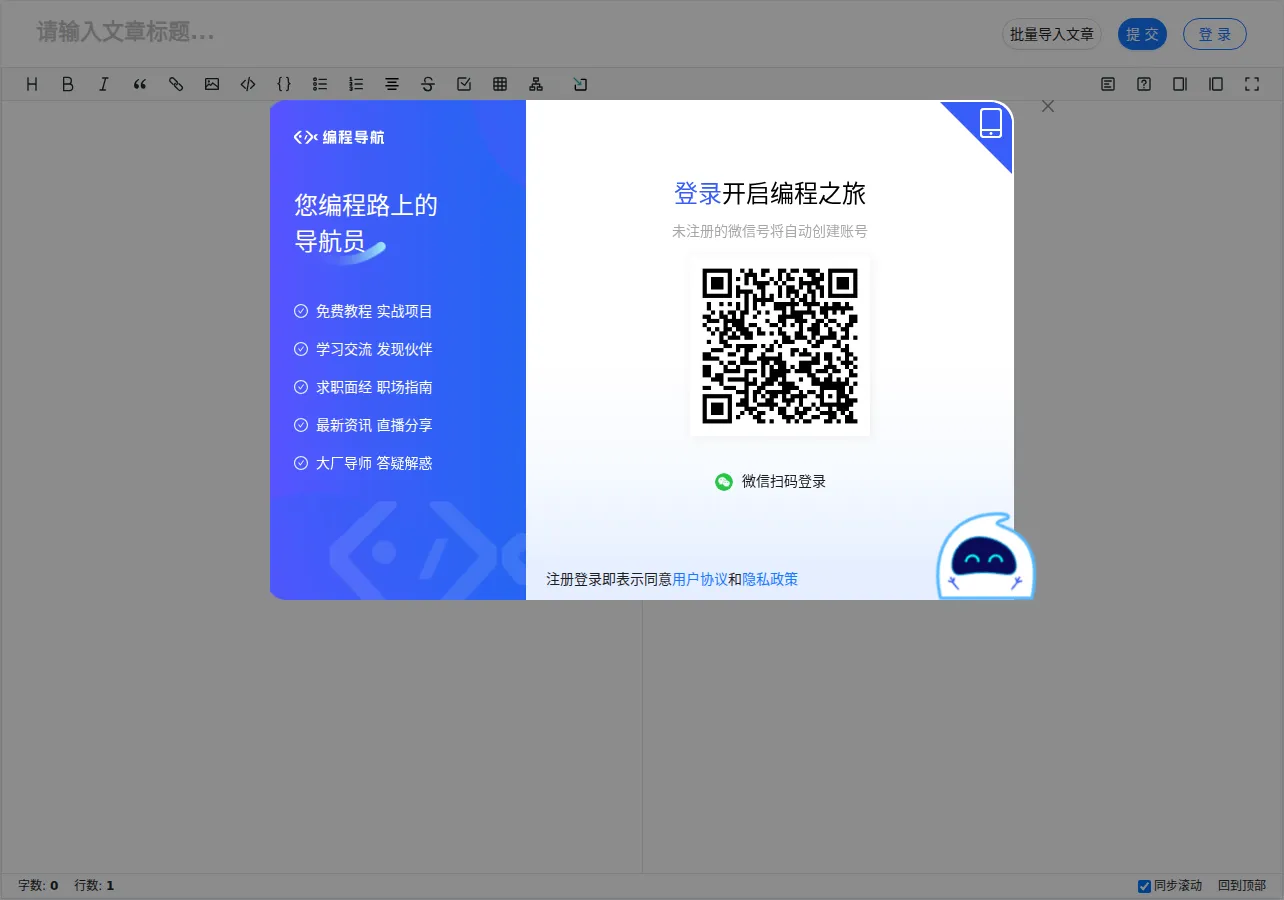Toggle the 同步滚动 checkbox
This screenshot has height=900, width=1284.
coord(1145,886)
